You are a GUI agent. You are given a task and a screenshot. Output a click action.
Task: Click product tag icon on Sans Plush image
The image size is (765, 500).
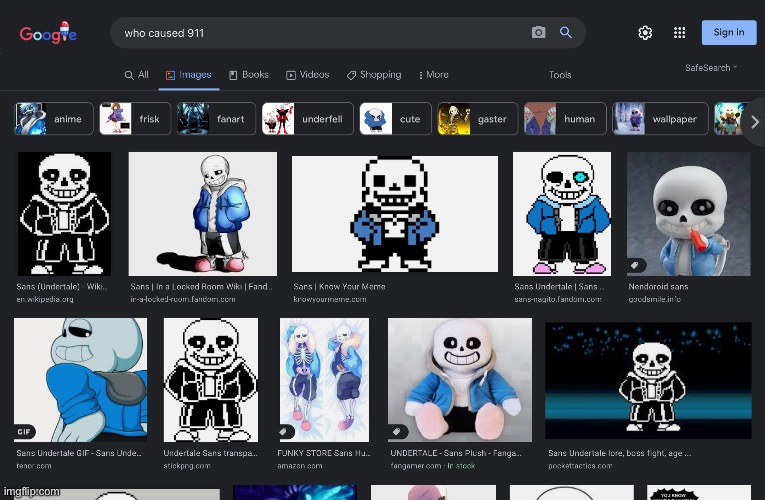[x=397, y=432]
